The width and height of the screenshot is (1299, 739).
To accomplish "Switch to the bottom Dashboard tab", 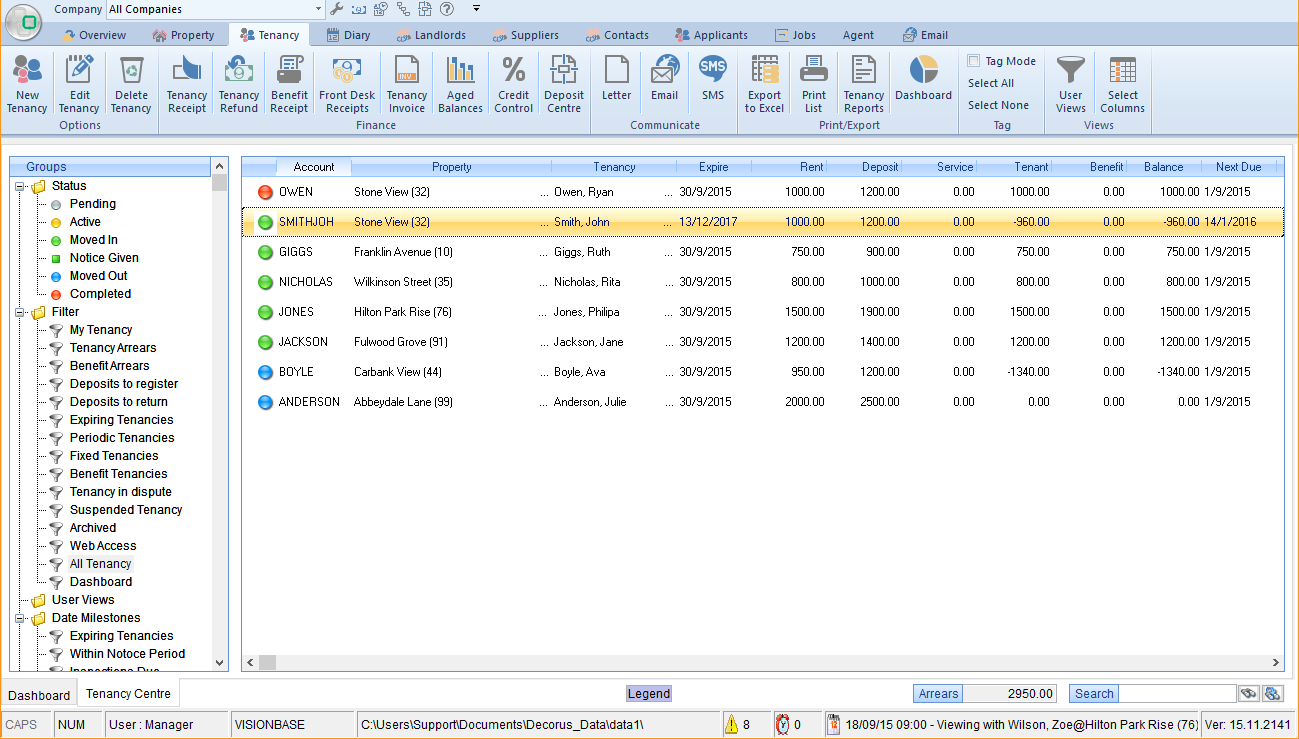I will (40, 695).
